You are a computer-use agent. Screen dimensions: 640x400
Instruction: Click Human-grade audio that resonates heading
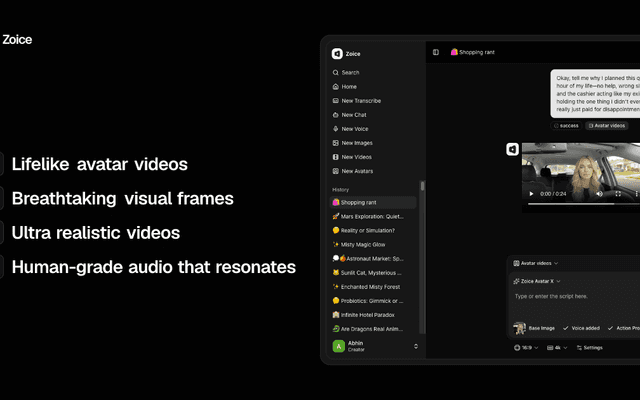pyautogui.click(x=153, y=267)
